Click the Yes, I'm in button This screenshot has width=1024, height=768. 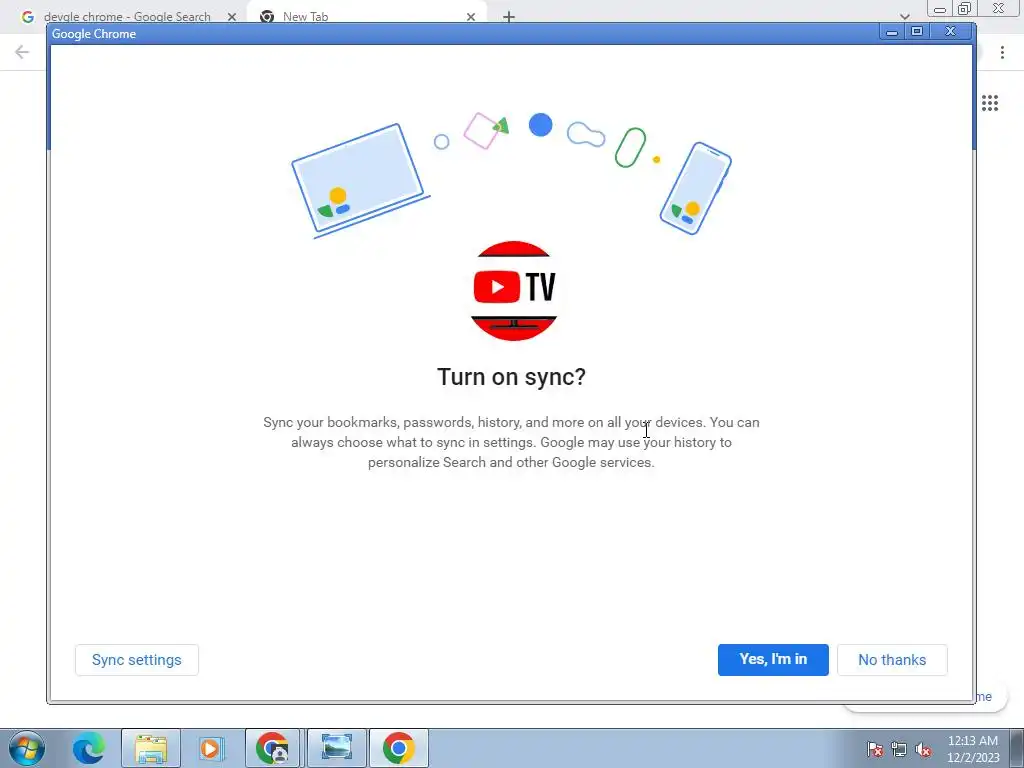pyautogui.click(x=773, y=660)
